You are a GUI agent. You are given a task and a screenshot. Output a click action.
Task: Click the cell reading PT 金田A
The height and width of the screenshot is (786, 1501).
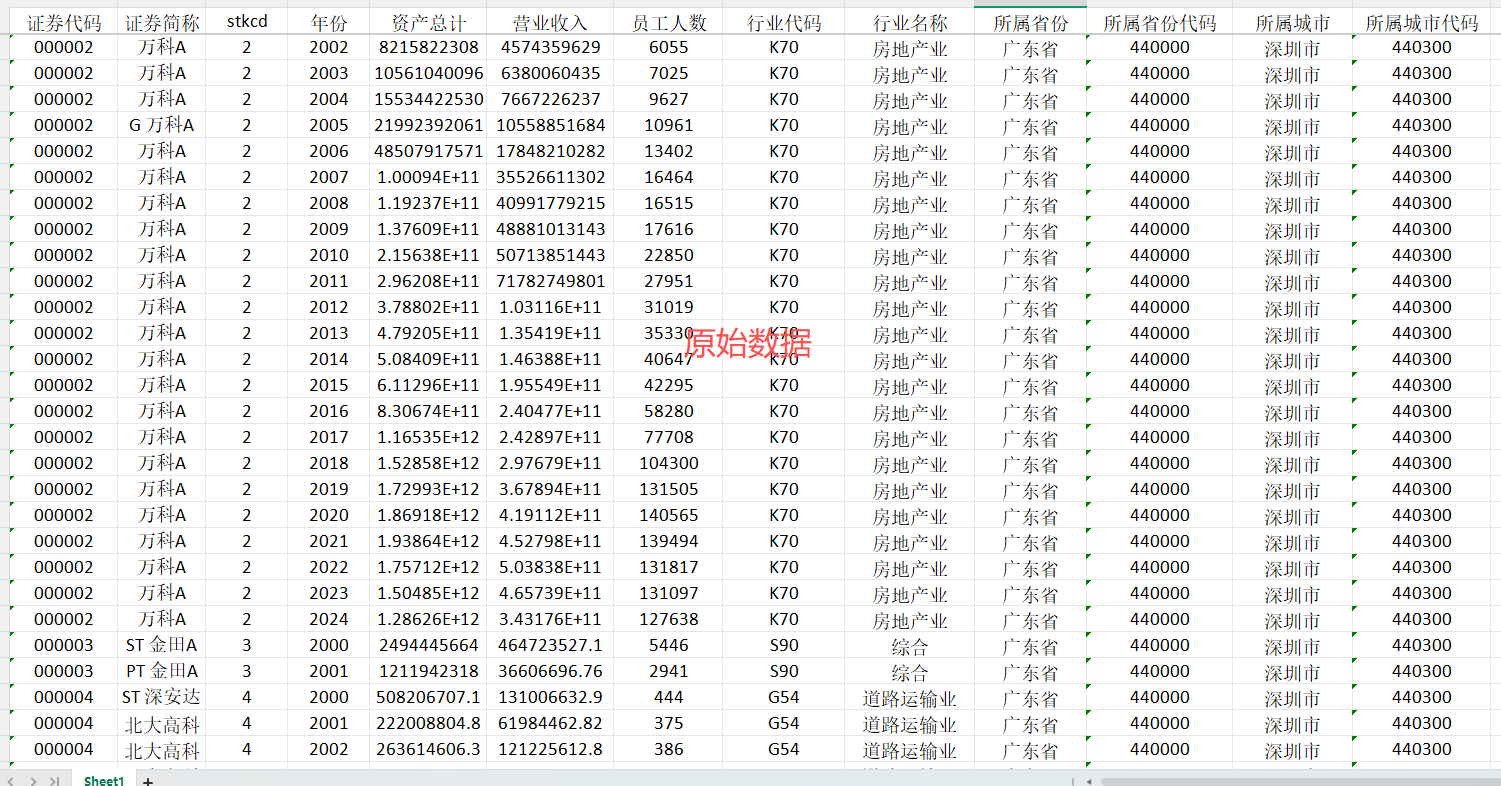(x=162, y=671)
